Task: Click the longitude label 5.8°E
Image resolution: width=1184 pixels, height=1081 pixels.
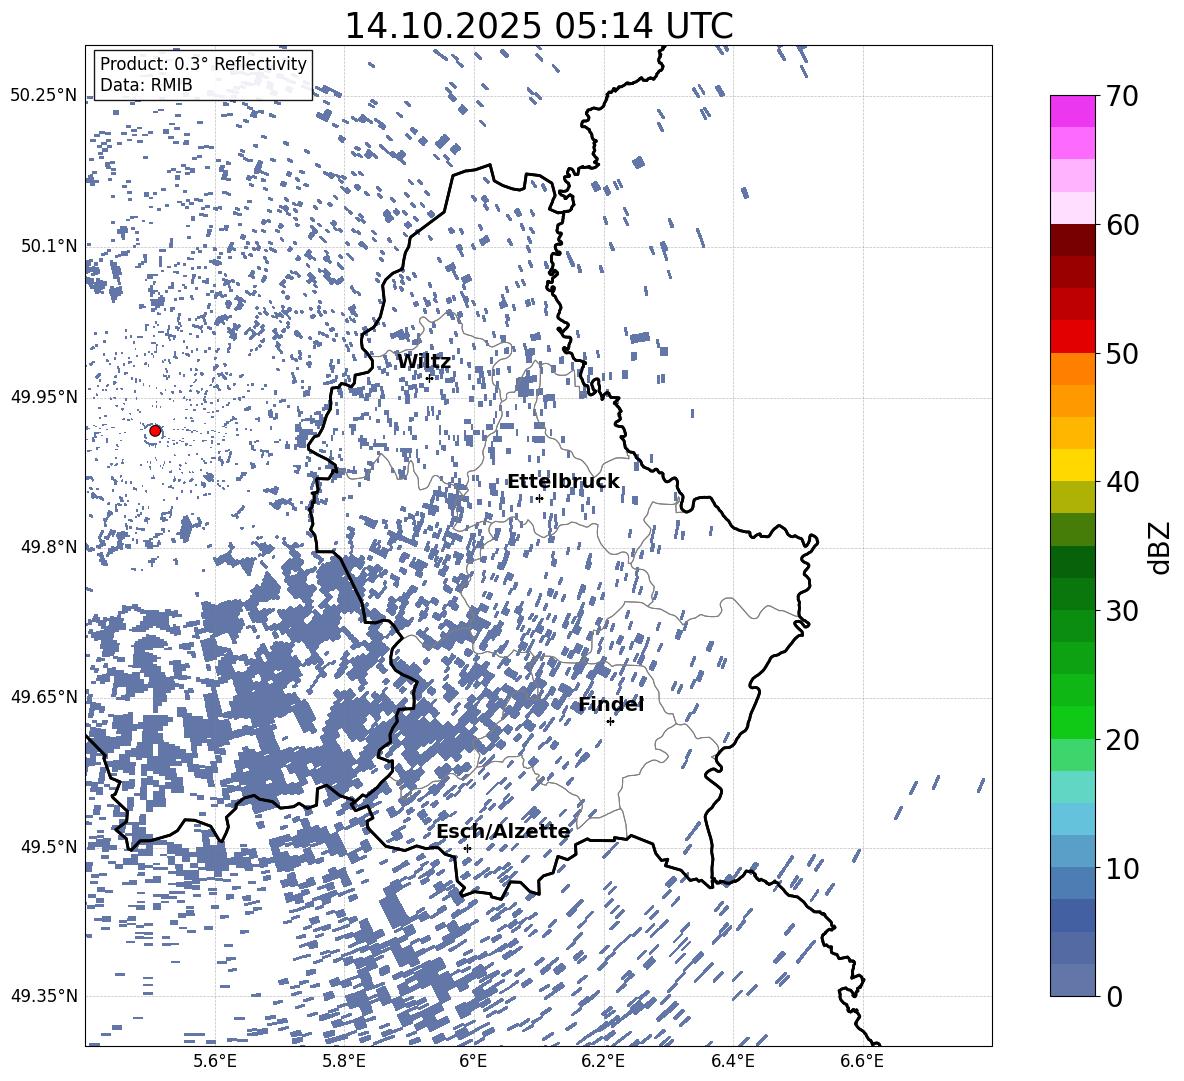Action: pos(344,1061)
